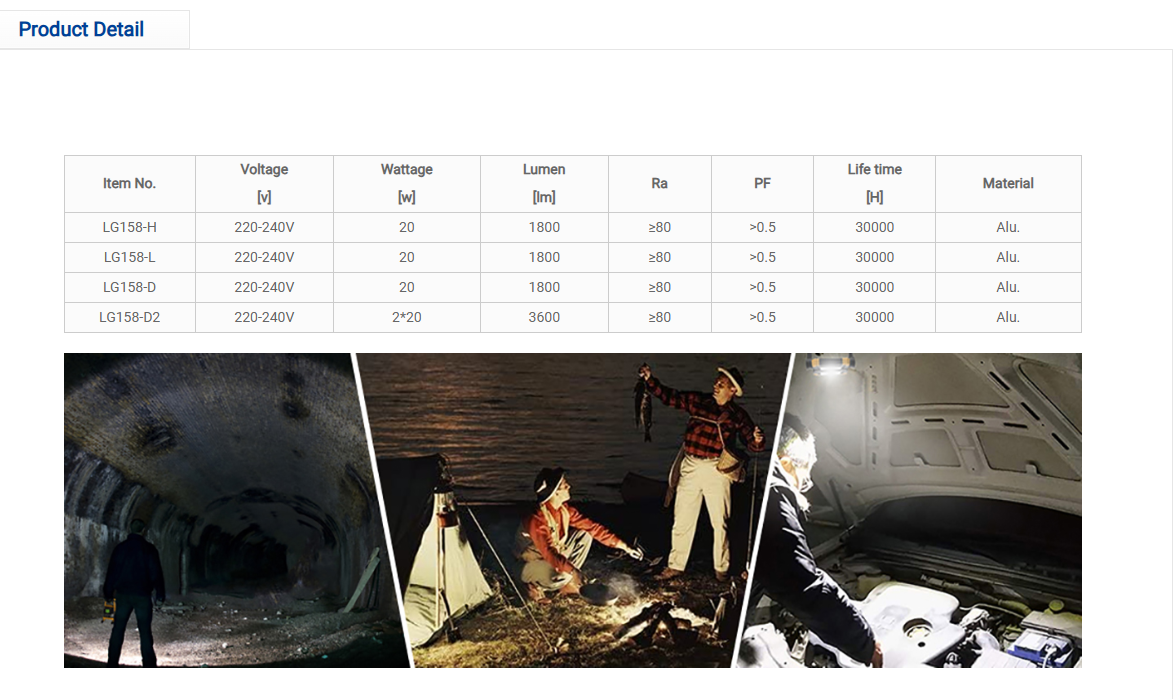Open the tunnel, camping and car-repair banner image
1174x699 pixels.
573,510
